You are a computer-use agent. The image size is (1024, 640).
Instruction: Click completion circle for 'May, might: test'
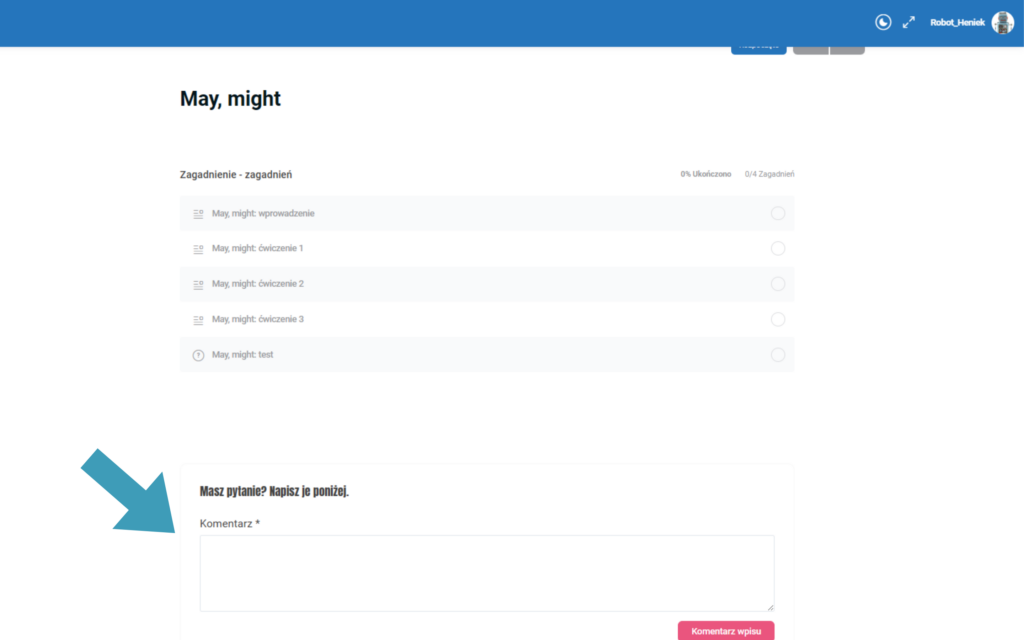coord(778,355)
